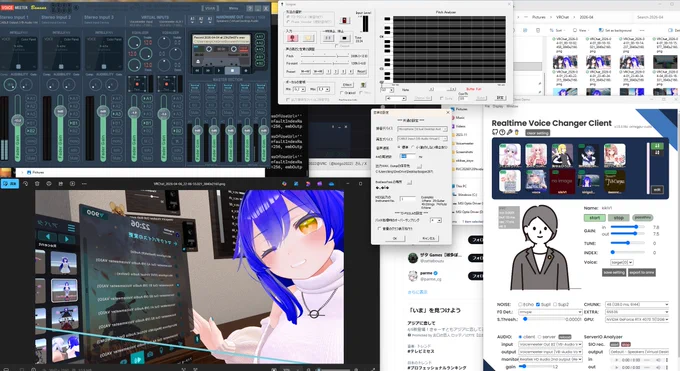Open the GPU selection dropdown
680x371 pixels.
637,319
